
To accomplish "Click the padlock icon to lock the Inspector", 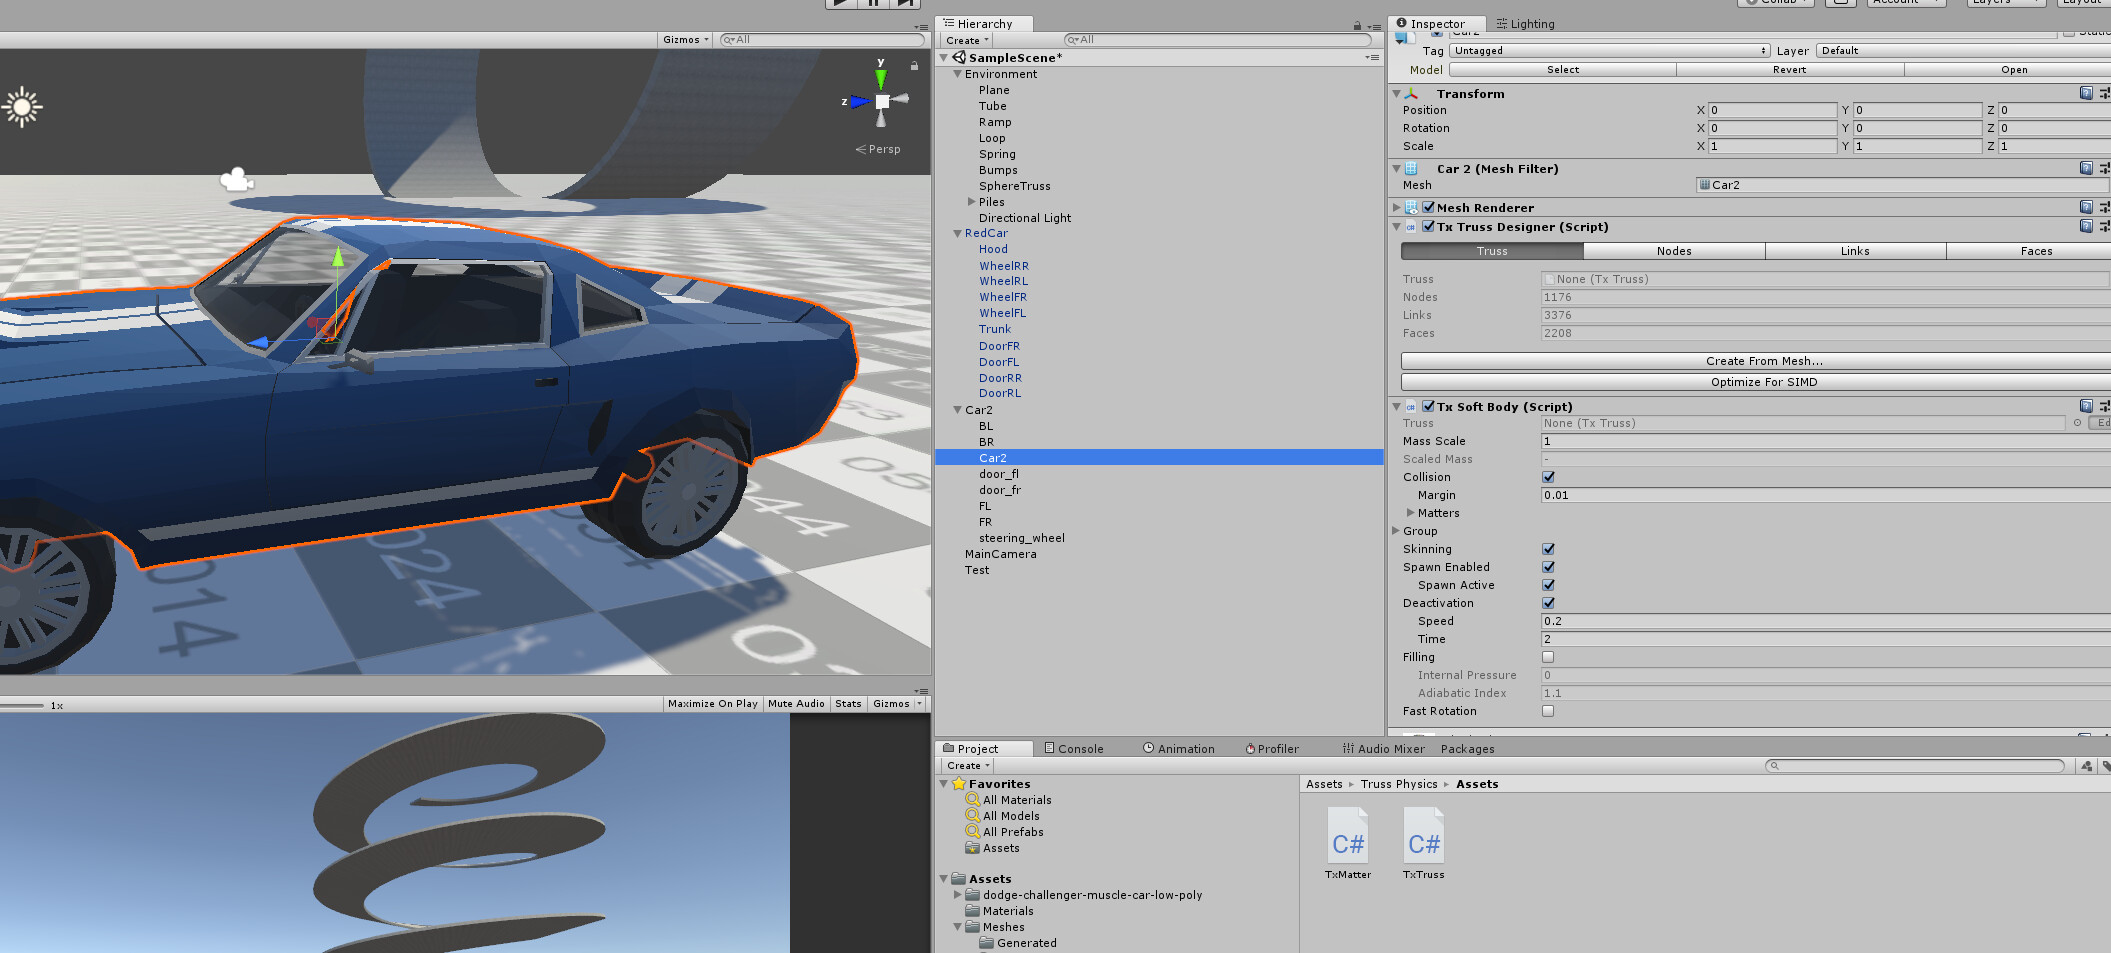I will pyautogui.click(x=1356, y=24).
